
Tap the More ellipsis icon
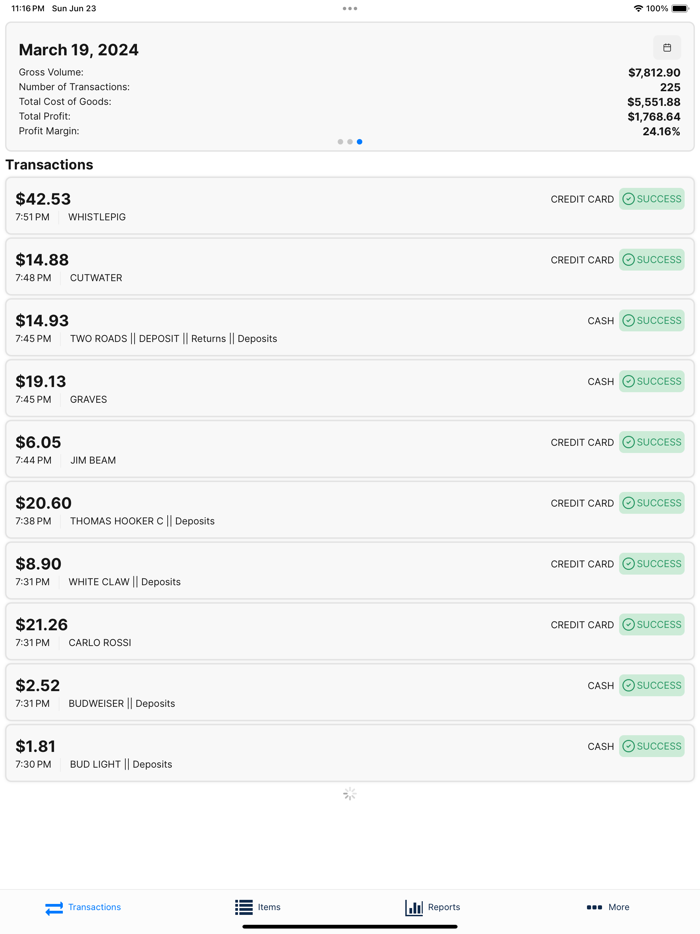pyautogui.click(x=594, y=907)
